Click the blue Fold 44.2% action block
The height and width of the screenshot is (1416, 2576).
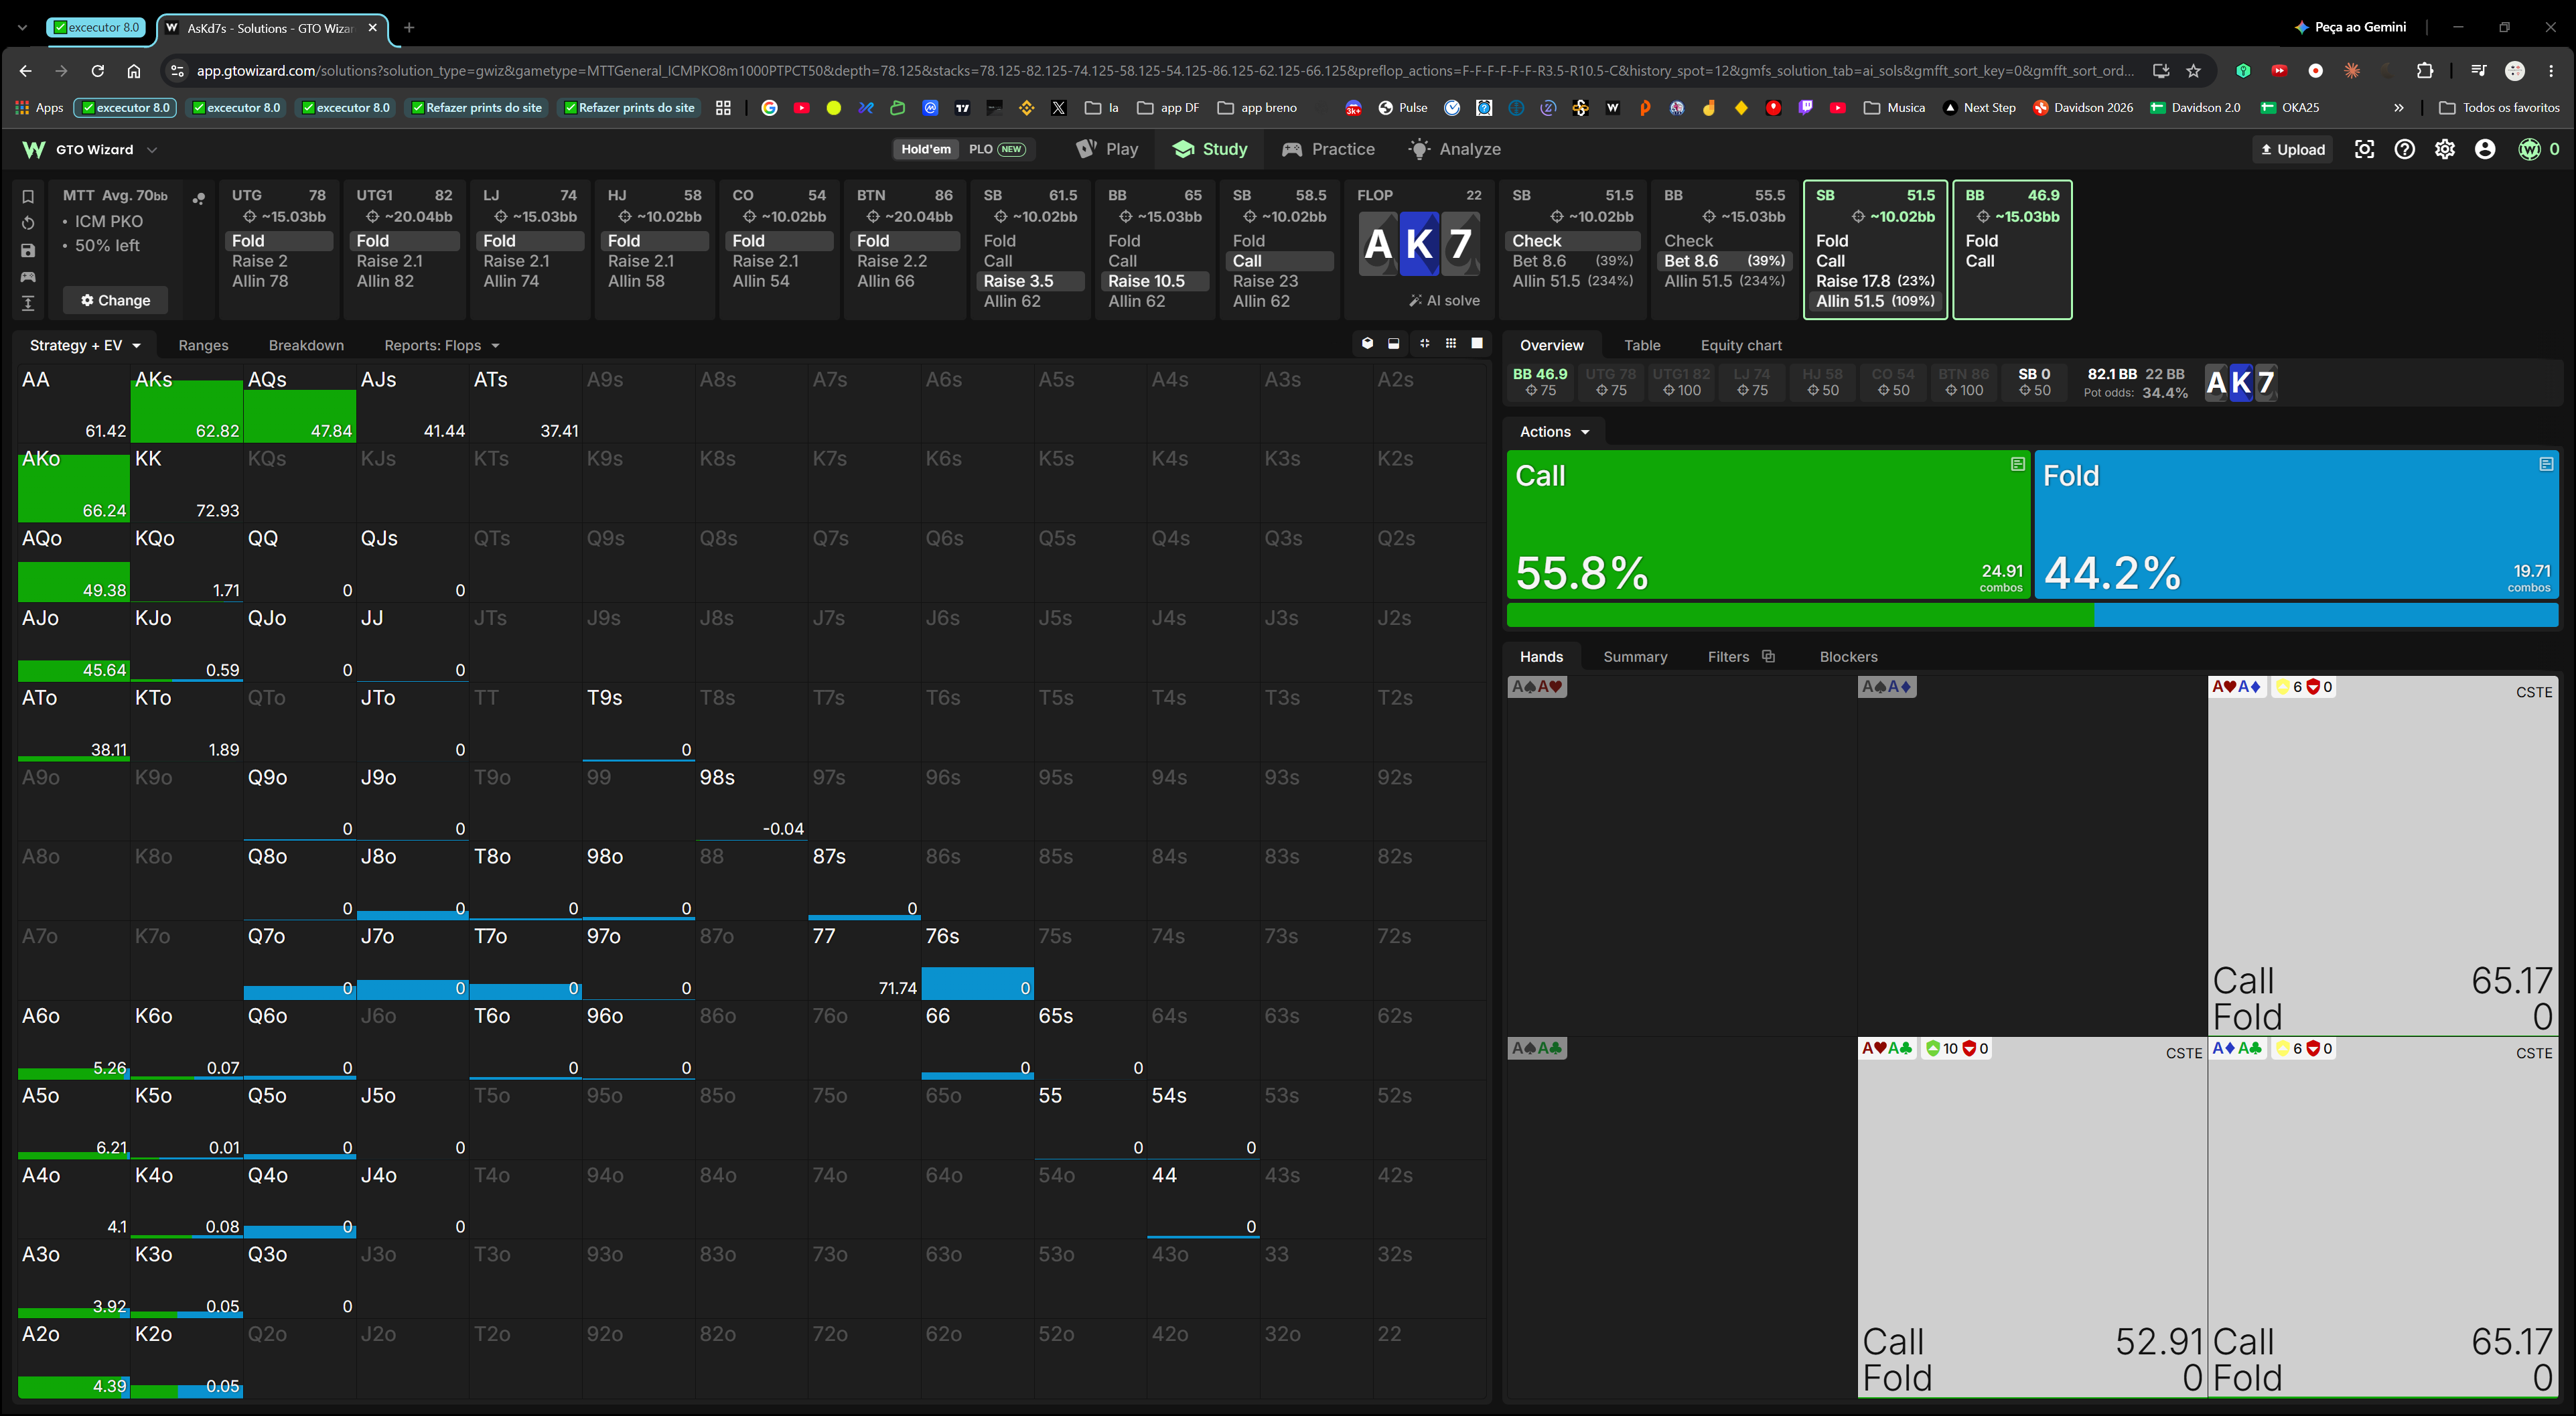(x=2296, y=524)
